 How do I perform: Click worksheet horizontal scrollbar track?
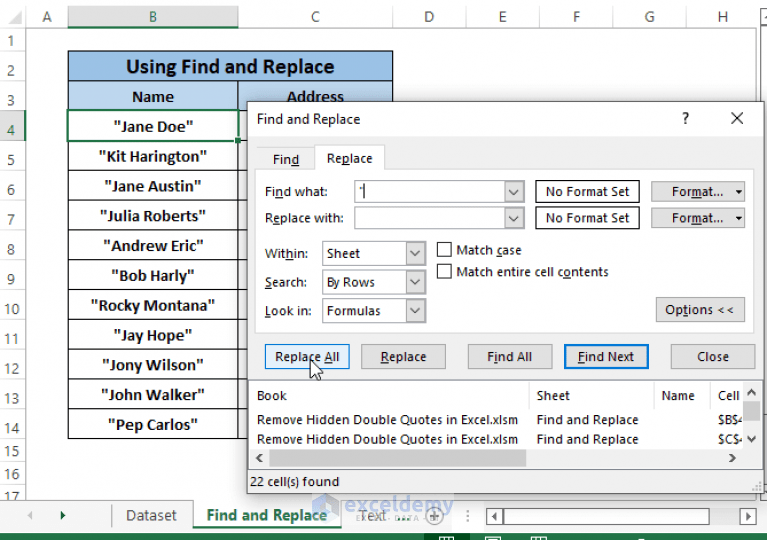coord(606,516)
